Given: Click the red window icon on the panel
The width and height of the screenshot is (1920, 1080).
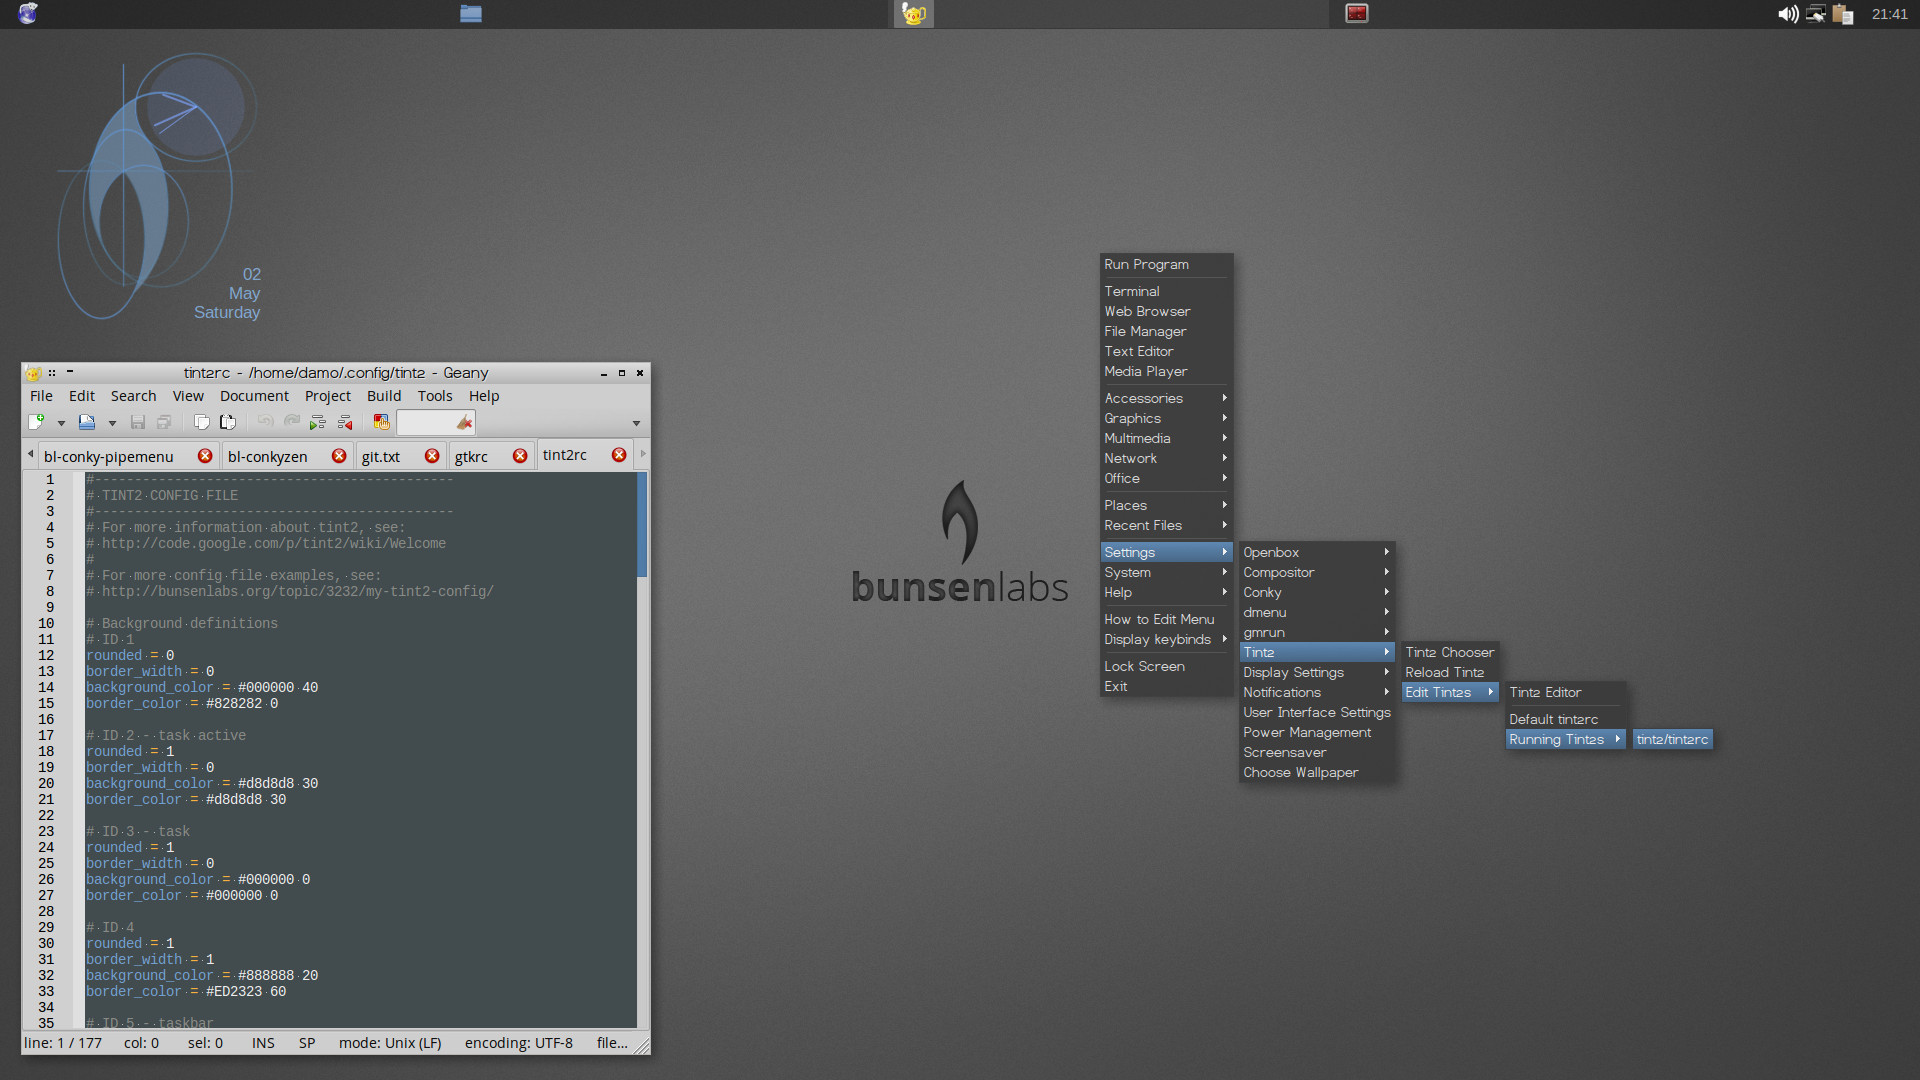Looking at the screenshot, I should pyautogui.click(x=1356, y=13).
